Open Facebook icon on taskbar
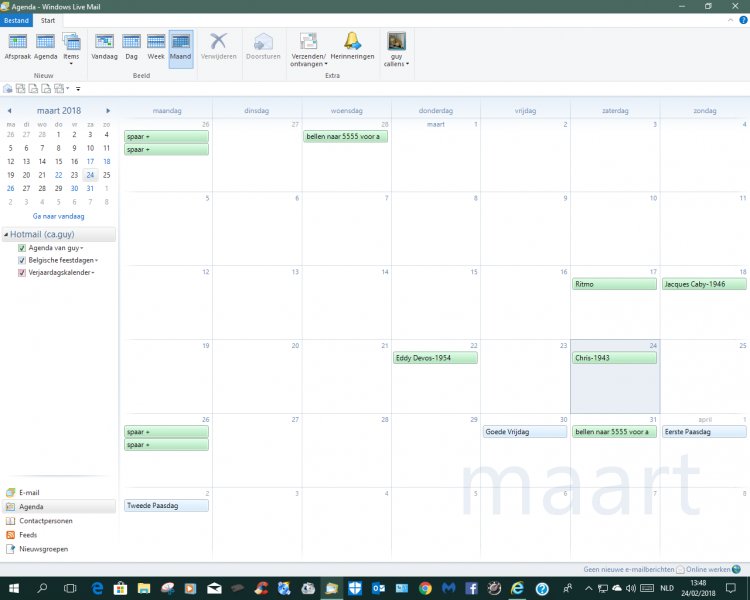 click(472, 588)
